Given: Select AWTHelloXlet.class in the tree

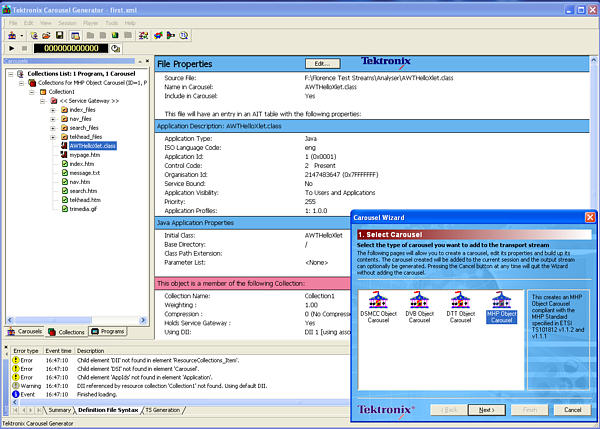Looking at the screenshot, I should tap(93, 146).
